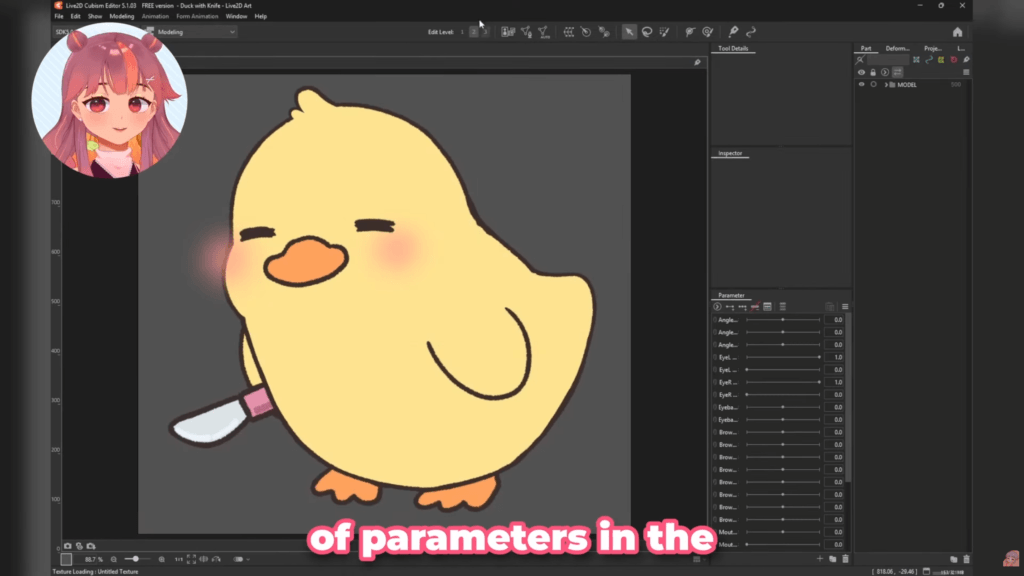Screen dimensions: 1024x576
Task: Select the Parameter tab
Action: click(x=731, y=295)
